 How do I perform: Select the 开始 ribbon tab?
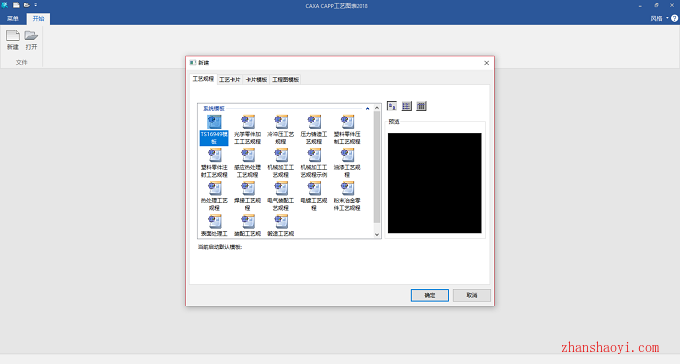pyautogui.click(x=38, y=19)
